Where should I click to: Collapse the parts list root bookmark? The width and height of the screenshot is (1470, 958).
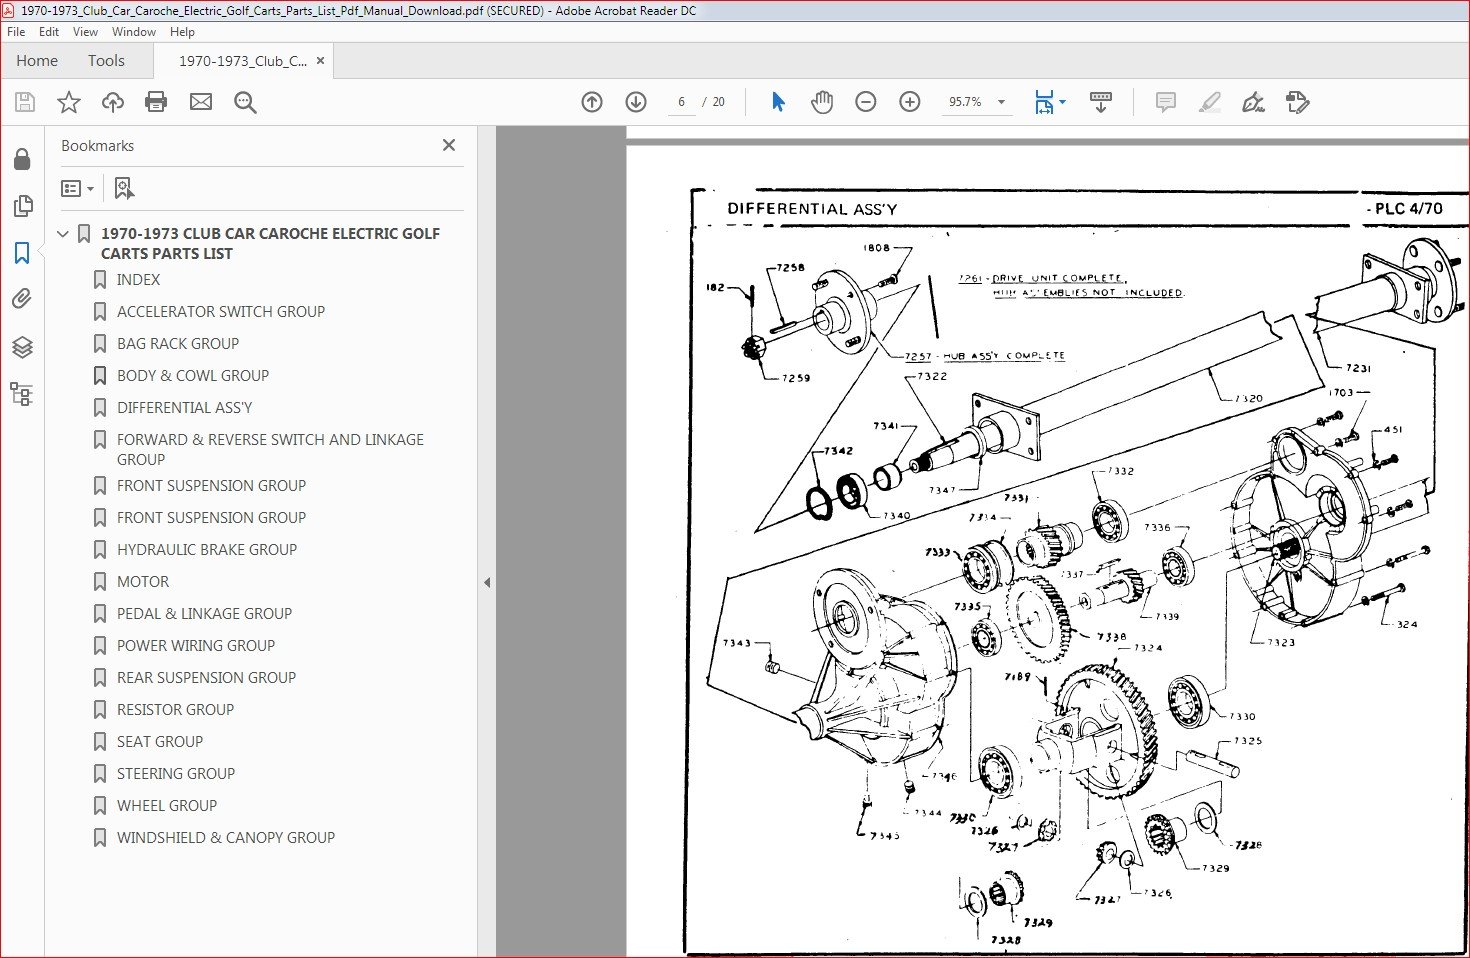(x=63, y=234)
